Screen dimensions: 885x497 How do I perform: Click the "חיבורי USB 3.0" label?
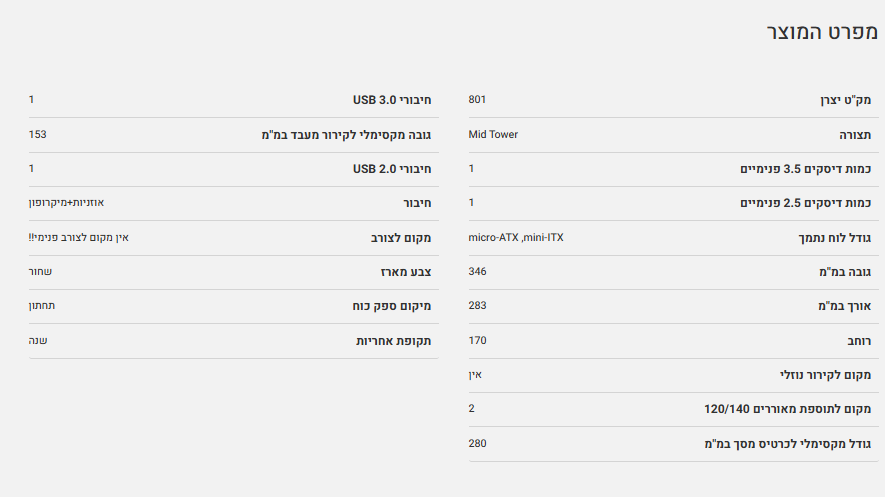[x=392, y=100]
